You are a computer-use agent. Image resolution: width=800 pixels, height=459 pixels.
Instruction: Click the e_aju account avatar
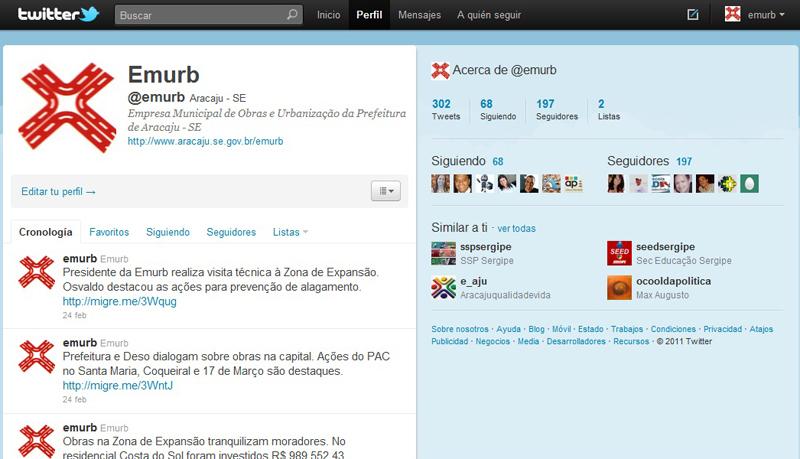[442, 288]
